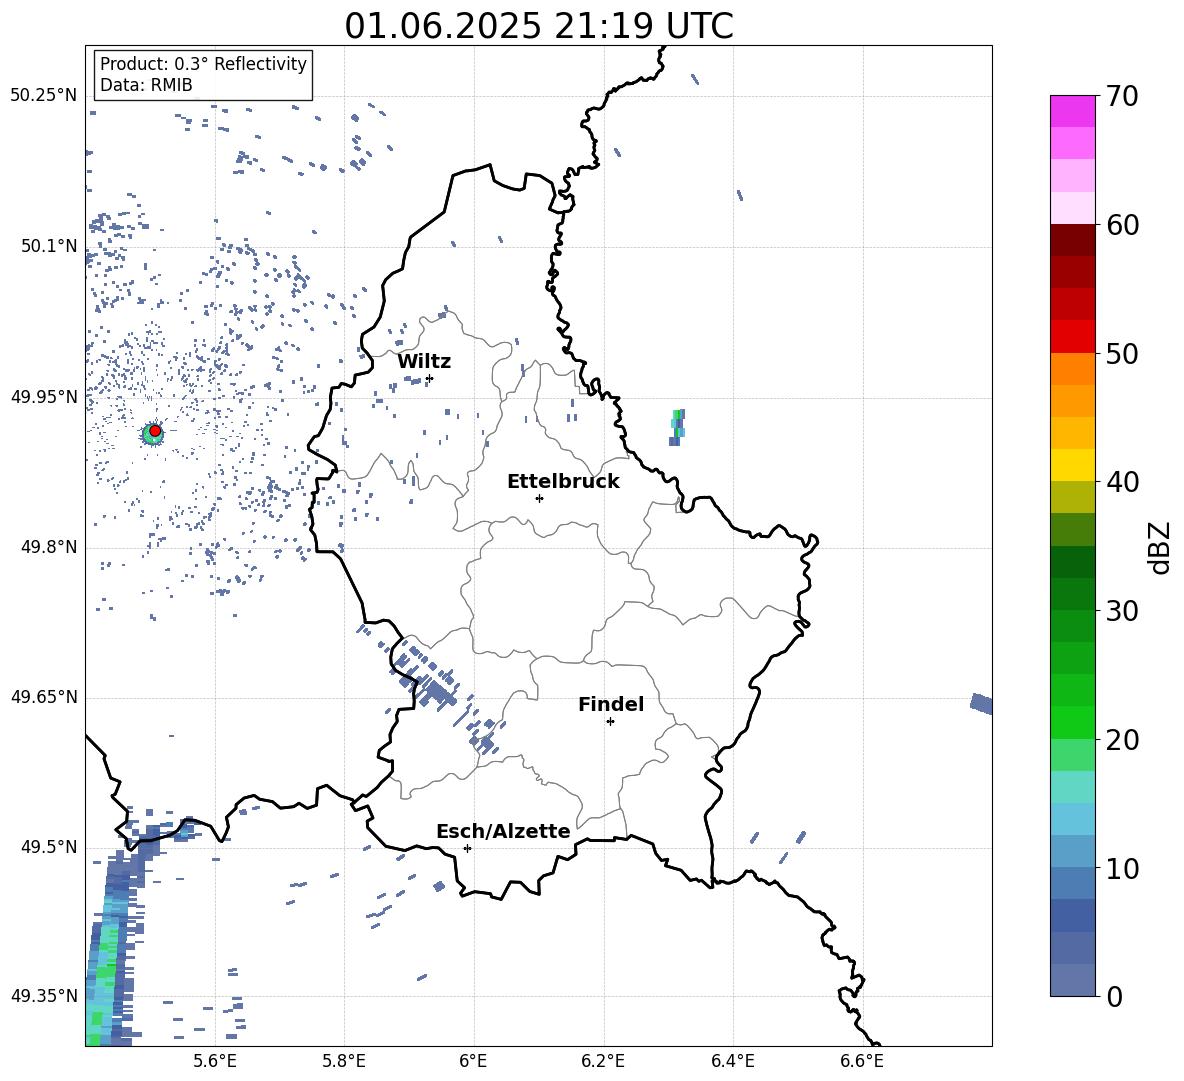Click the Data: RMIB text
The width and height of the screenshot is (1184, 1081).
tap(146, 85)
